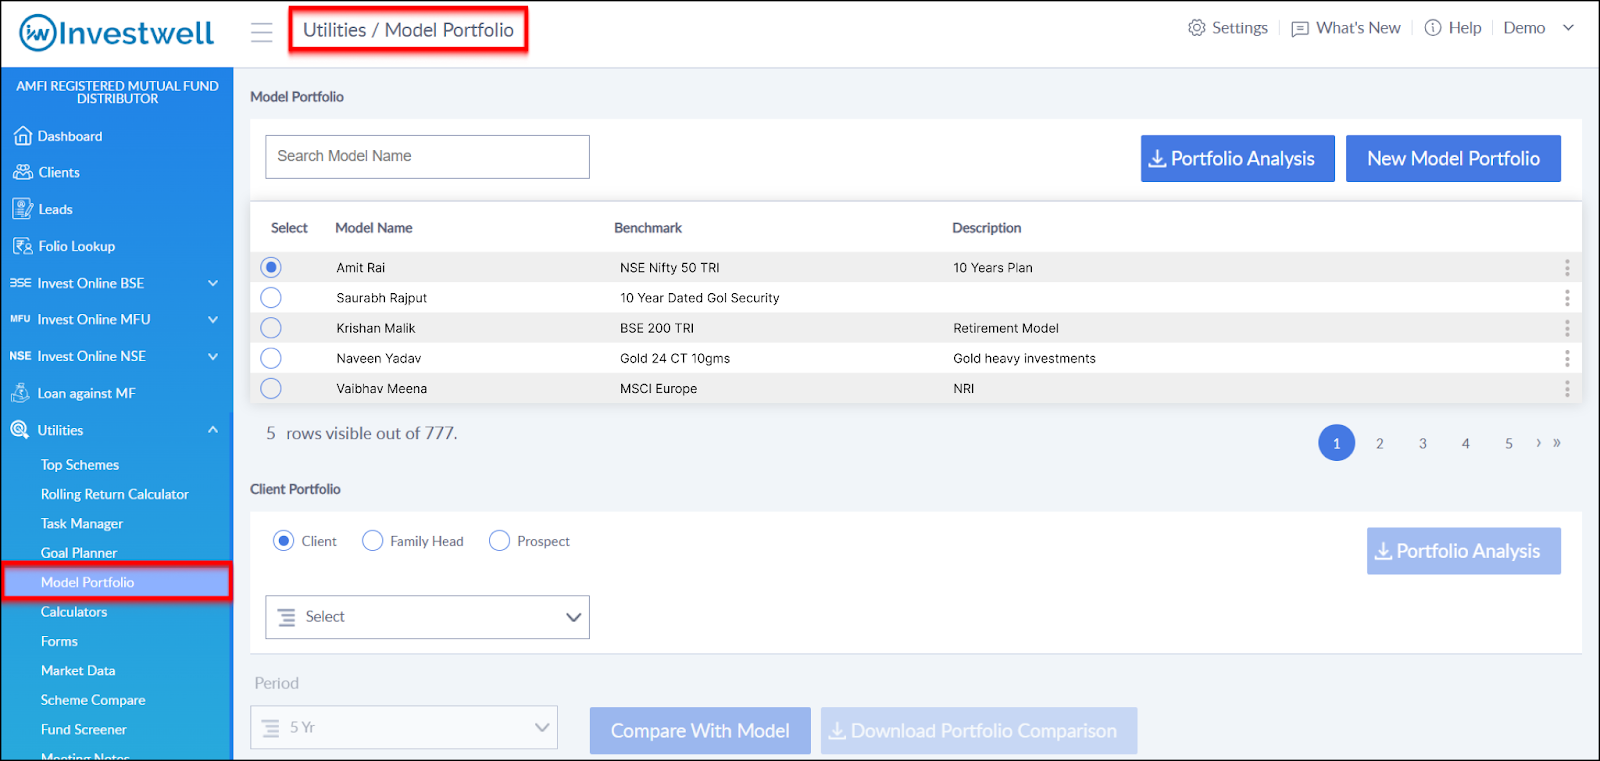1600x761 pixels.
Task: Open the client Select dropdown
Action: 427,617
